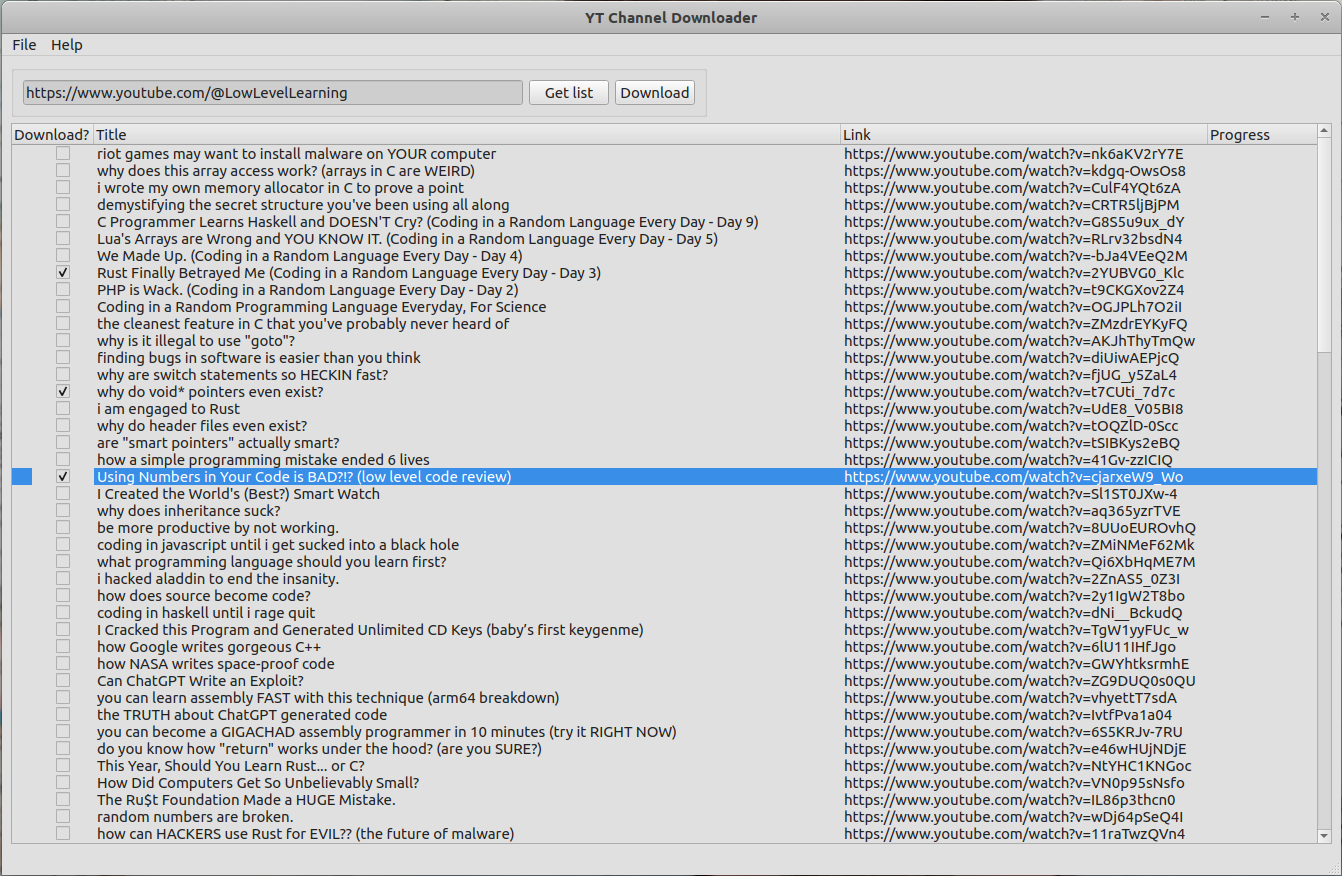Check "random numbers are broken." for download
1342x876 pixels.
point(62,817)
